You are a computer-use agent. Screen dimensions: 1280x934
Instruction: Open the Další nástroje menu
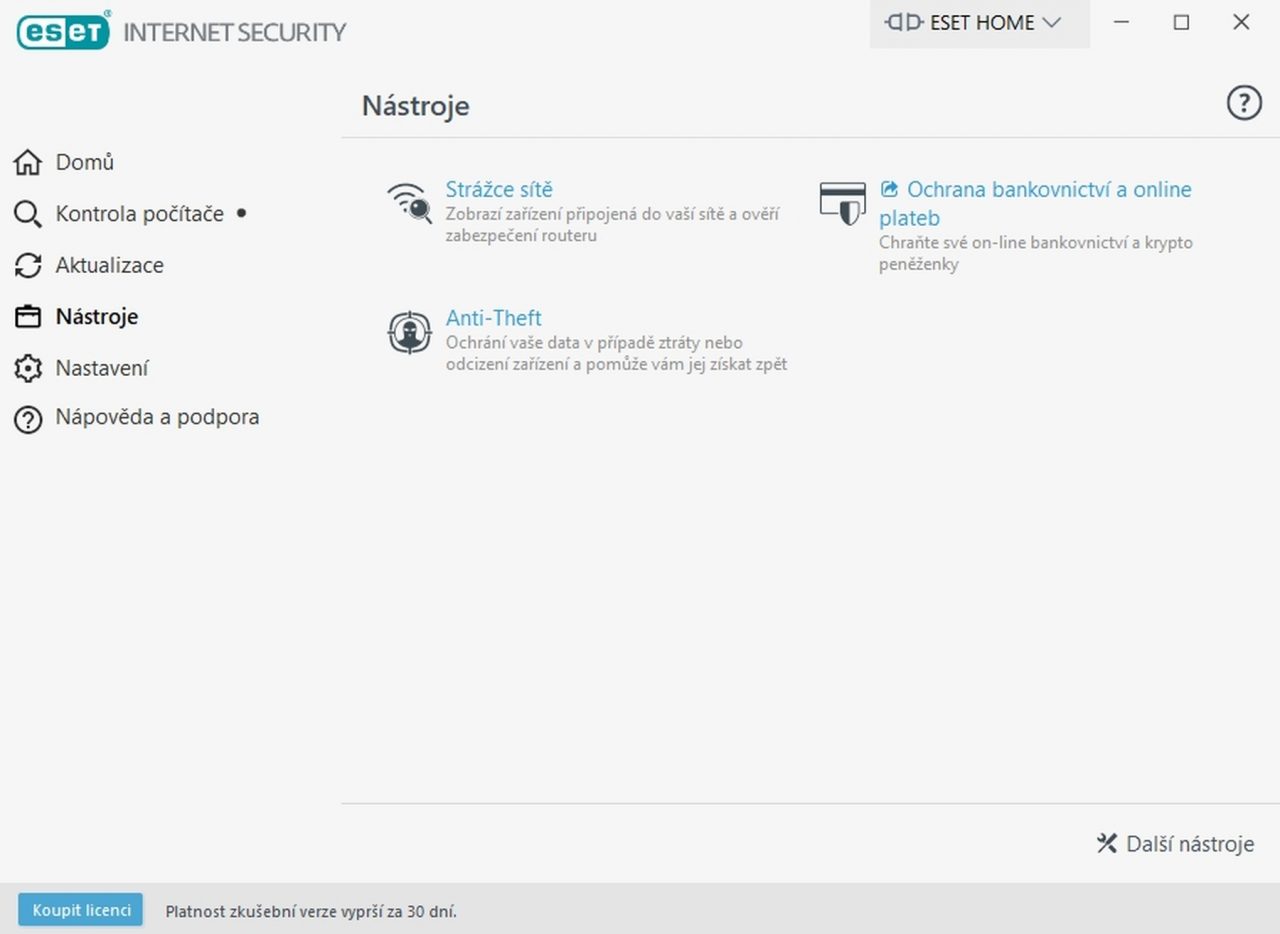pyautogui.click(x=1175, y=844)
